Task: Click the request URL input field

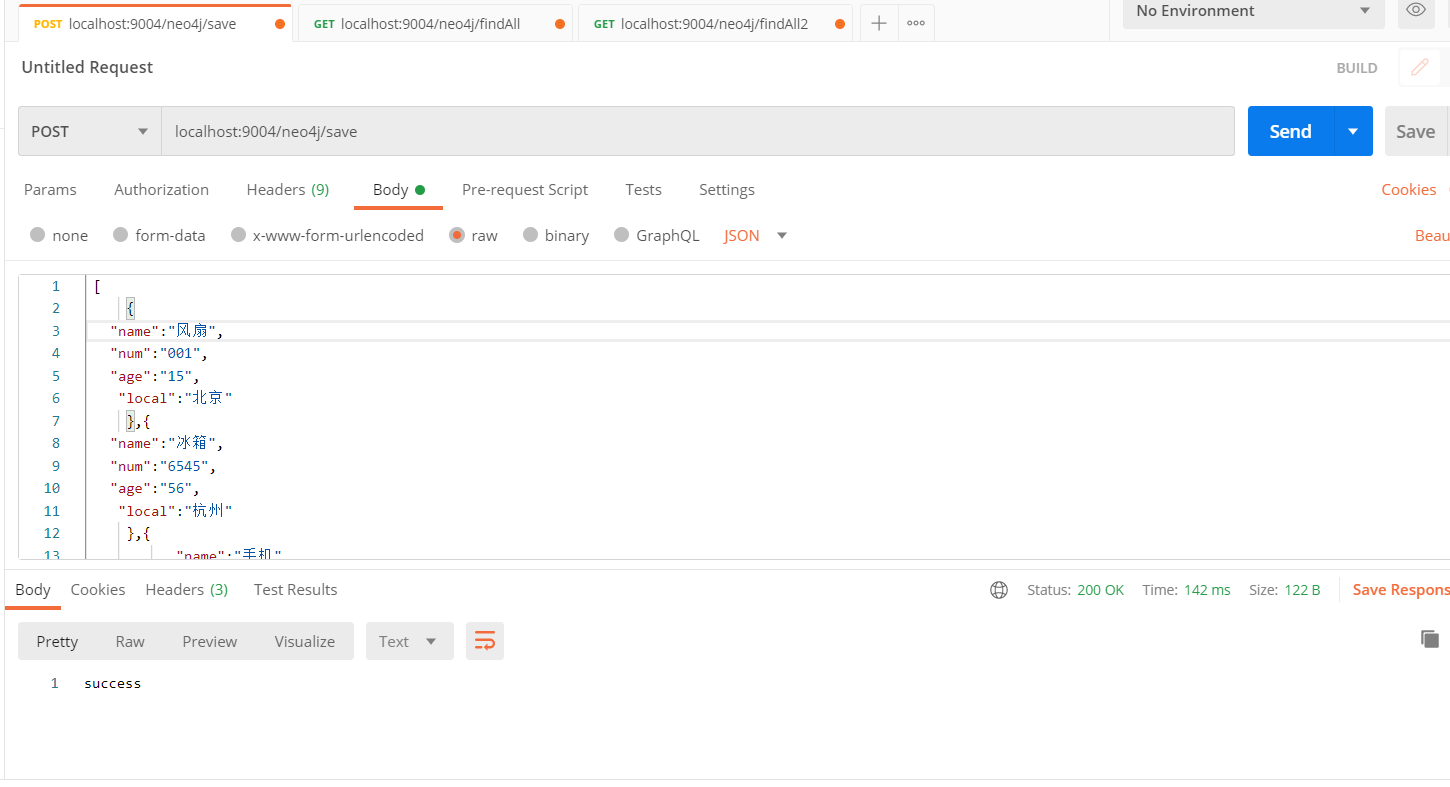Action: [x=698, y=131]
